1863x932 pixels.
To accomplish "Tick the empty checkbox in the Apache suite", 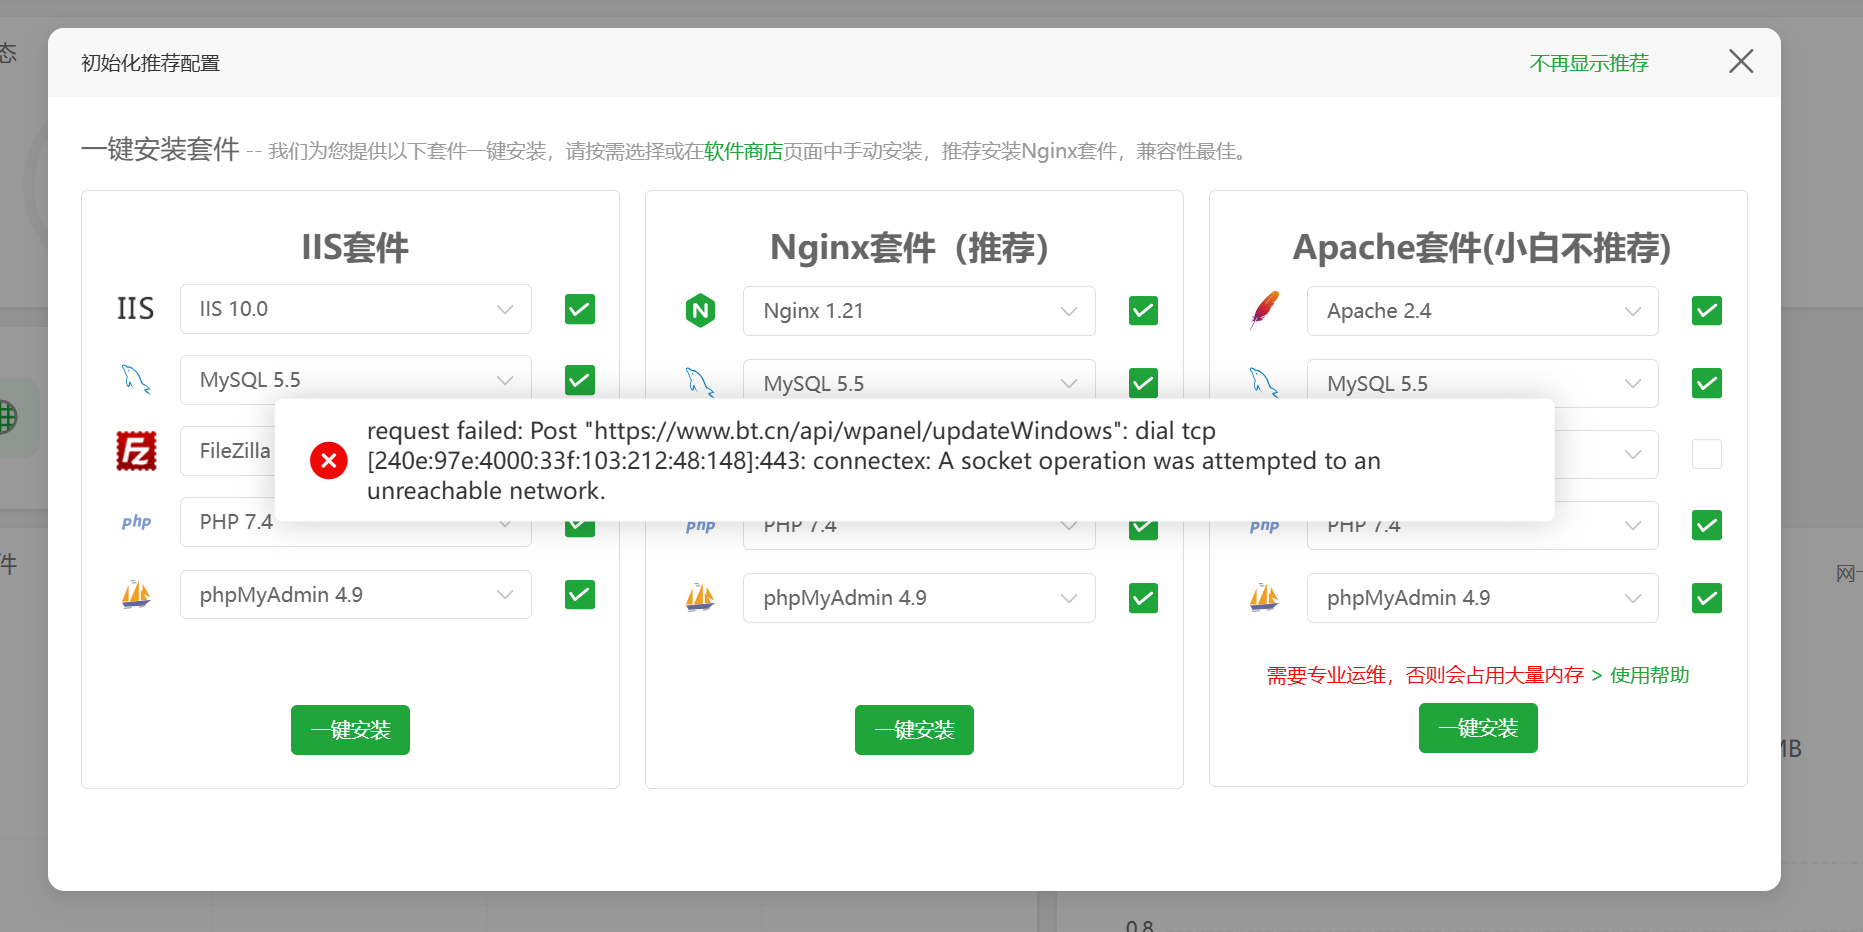I will click(x=1707, y=454).
